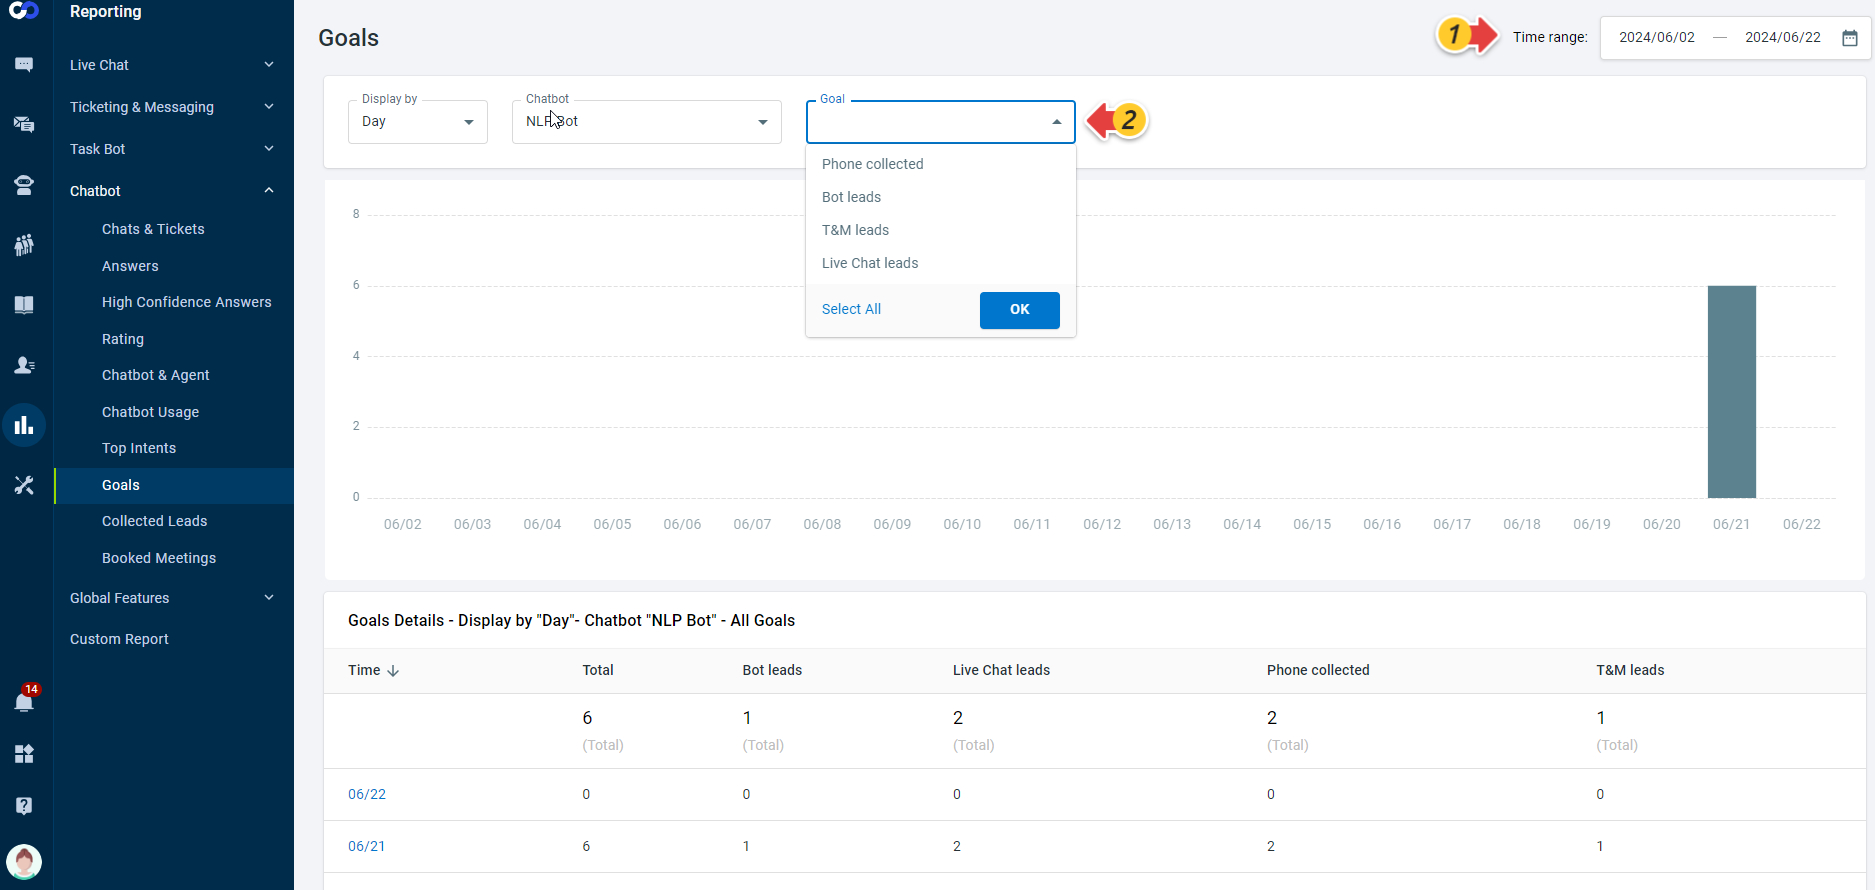Edit the start date 2024/06/02

click(x=1657, y=38)
